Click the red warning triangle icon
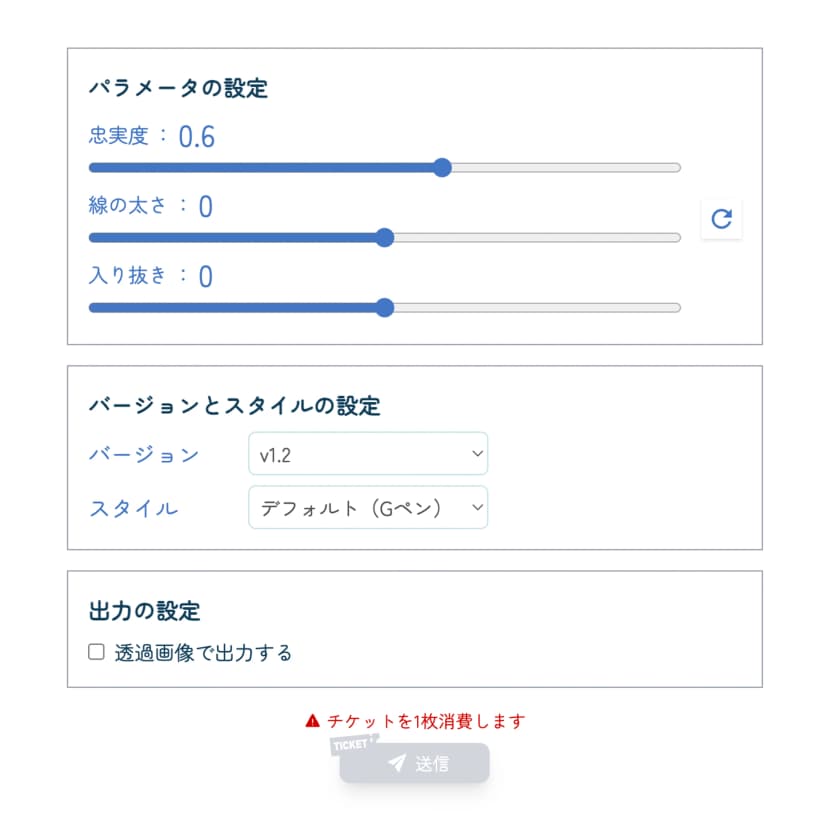This screenshot has height=828, width=828. (x=312, y=720)
